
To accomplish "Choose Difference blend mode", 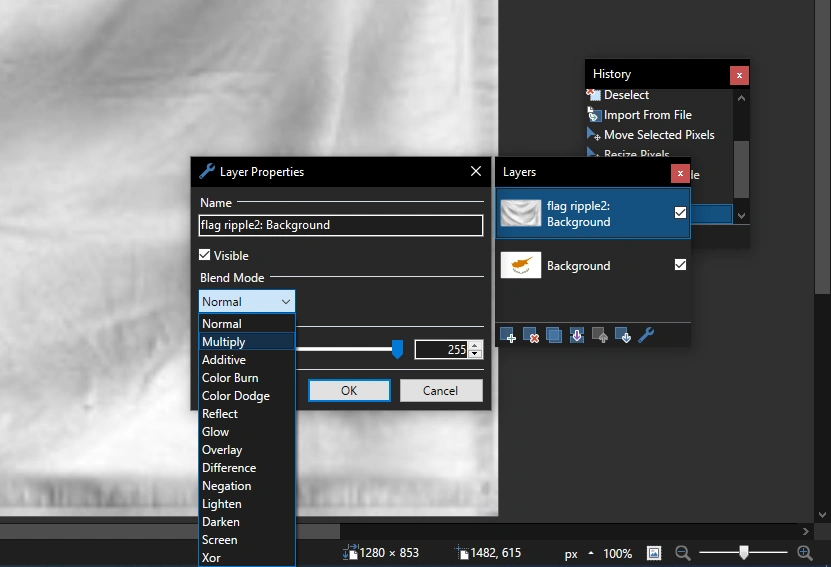I will 247,468.
